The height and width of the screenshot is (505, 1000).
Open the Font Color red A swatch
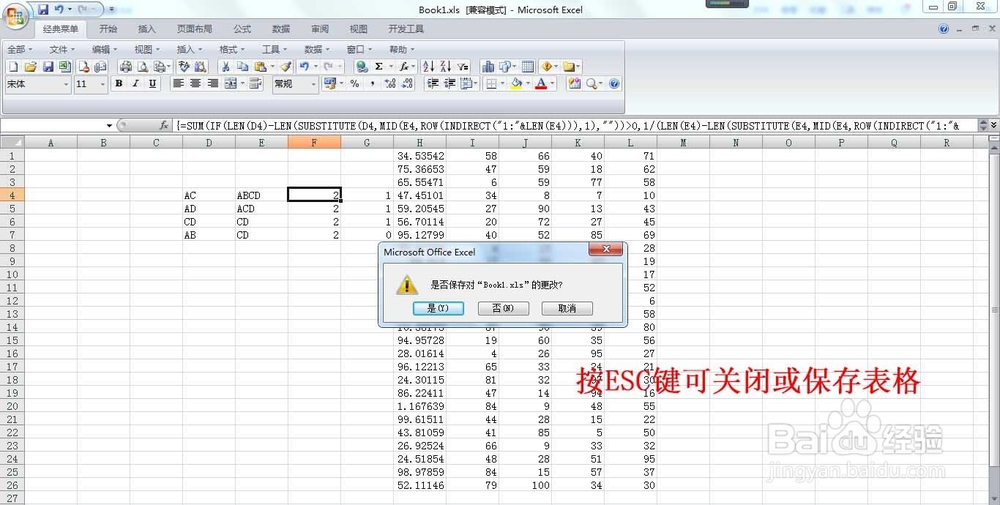click(541, 84)
